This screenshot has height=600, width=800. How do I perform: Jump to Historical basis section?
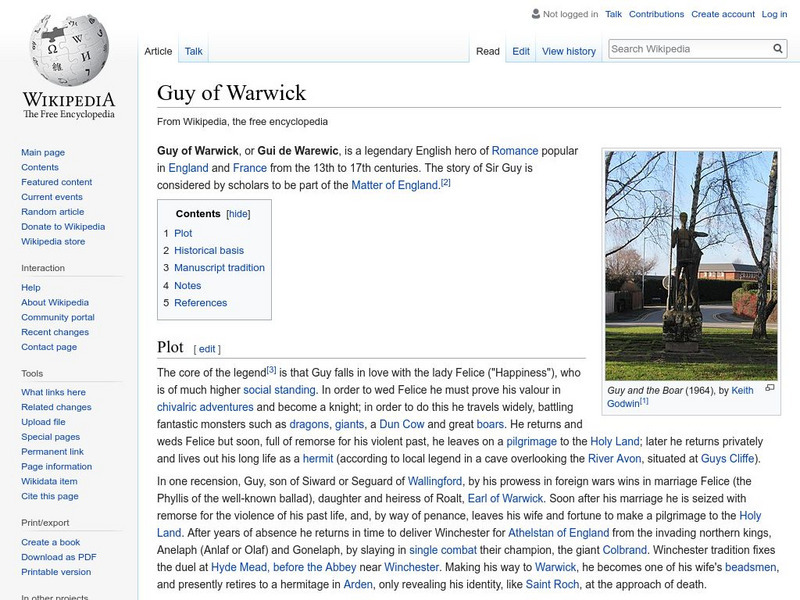click(x=209, y=251)
